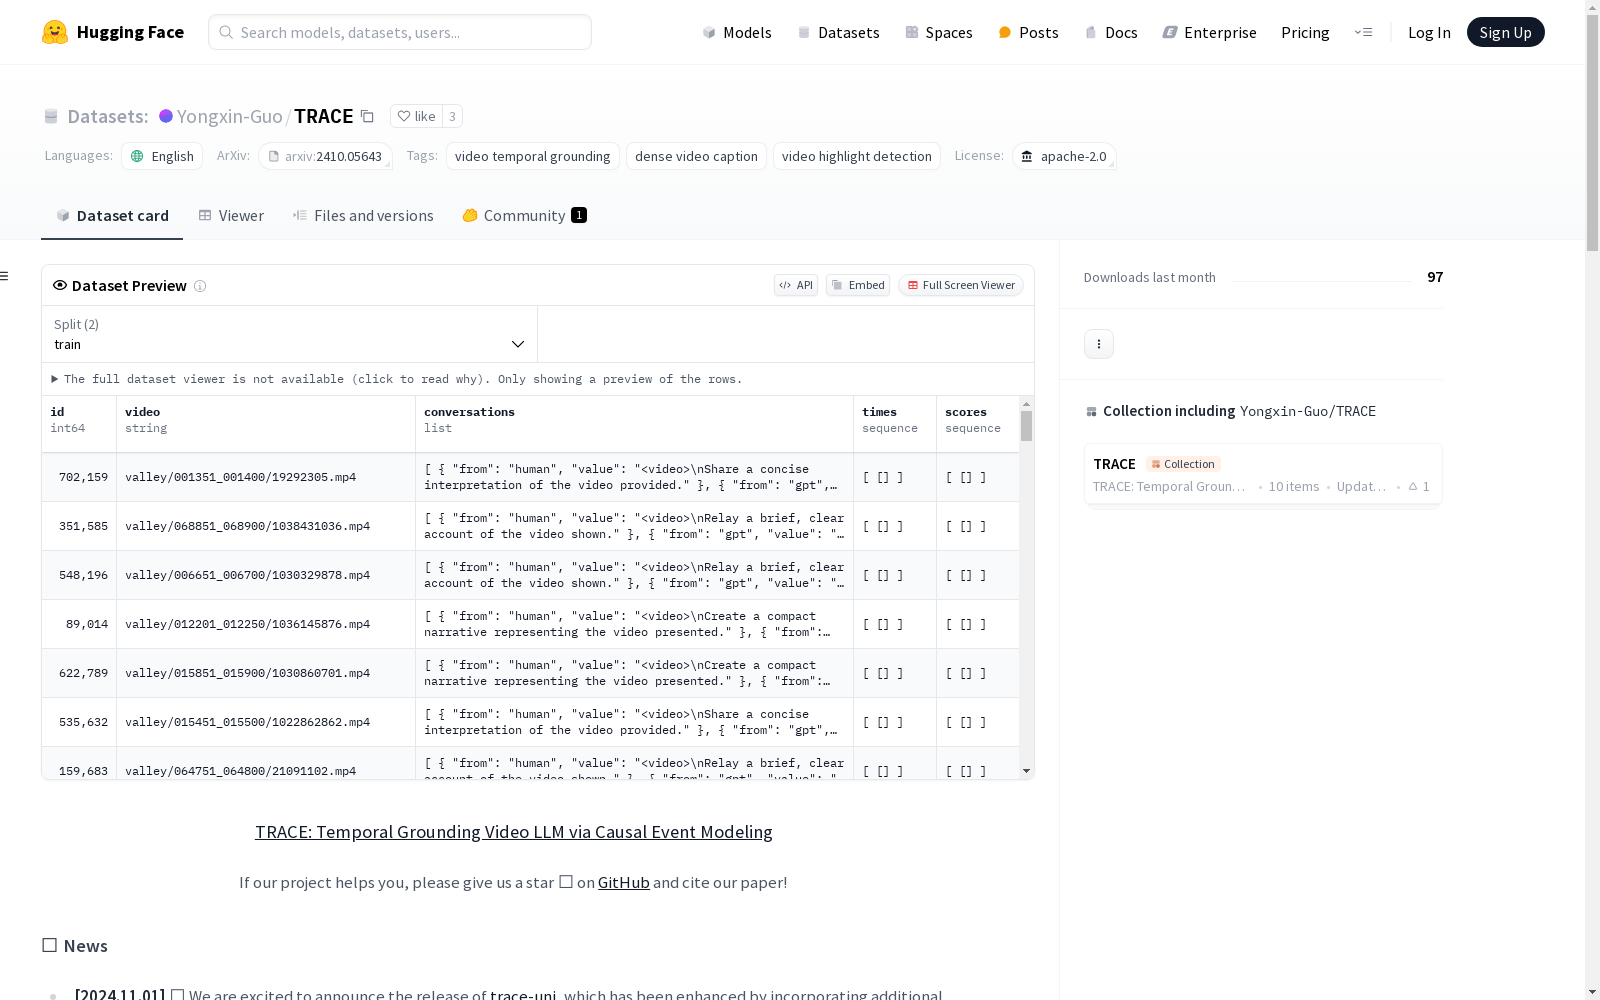Screen dimensions: 1600x1000
Task: Click the Yongxin-Guo user avatar icon
Action: [166, 116]
